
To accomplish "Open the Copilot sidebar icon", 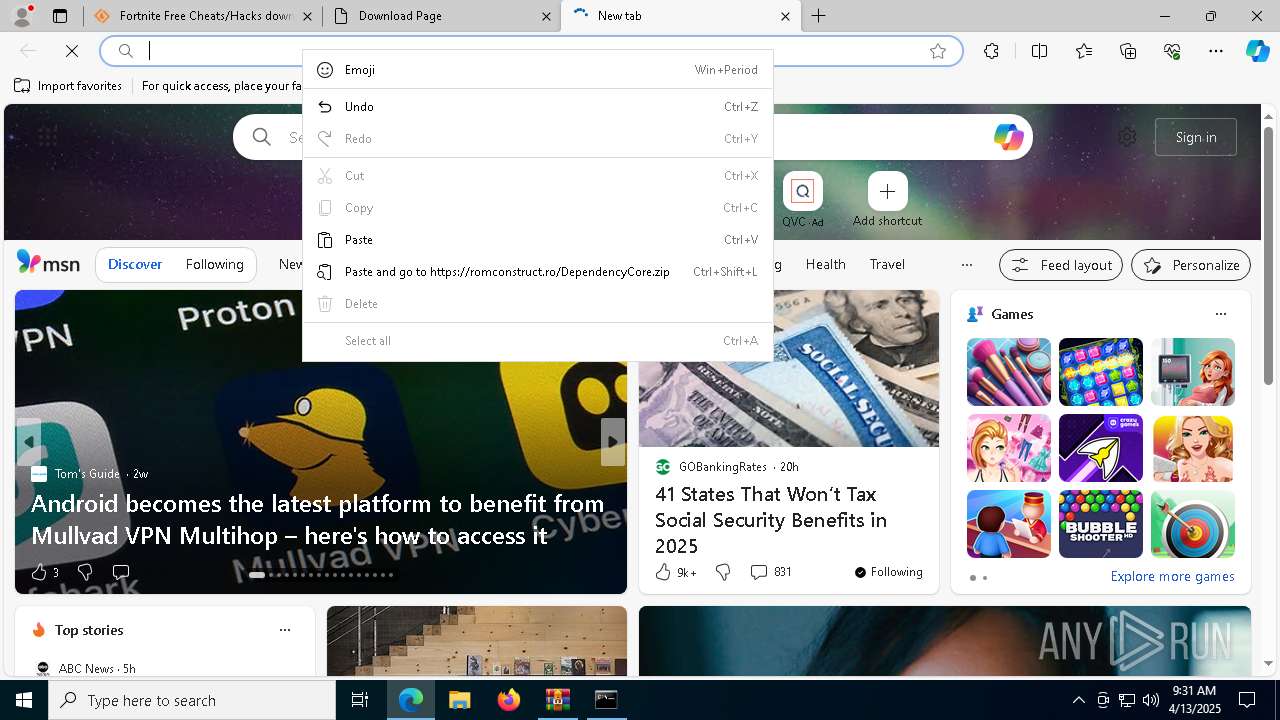I will click(x=1257, y=51).
